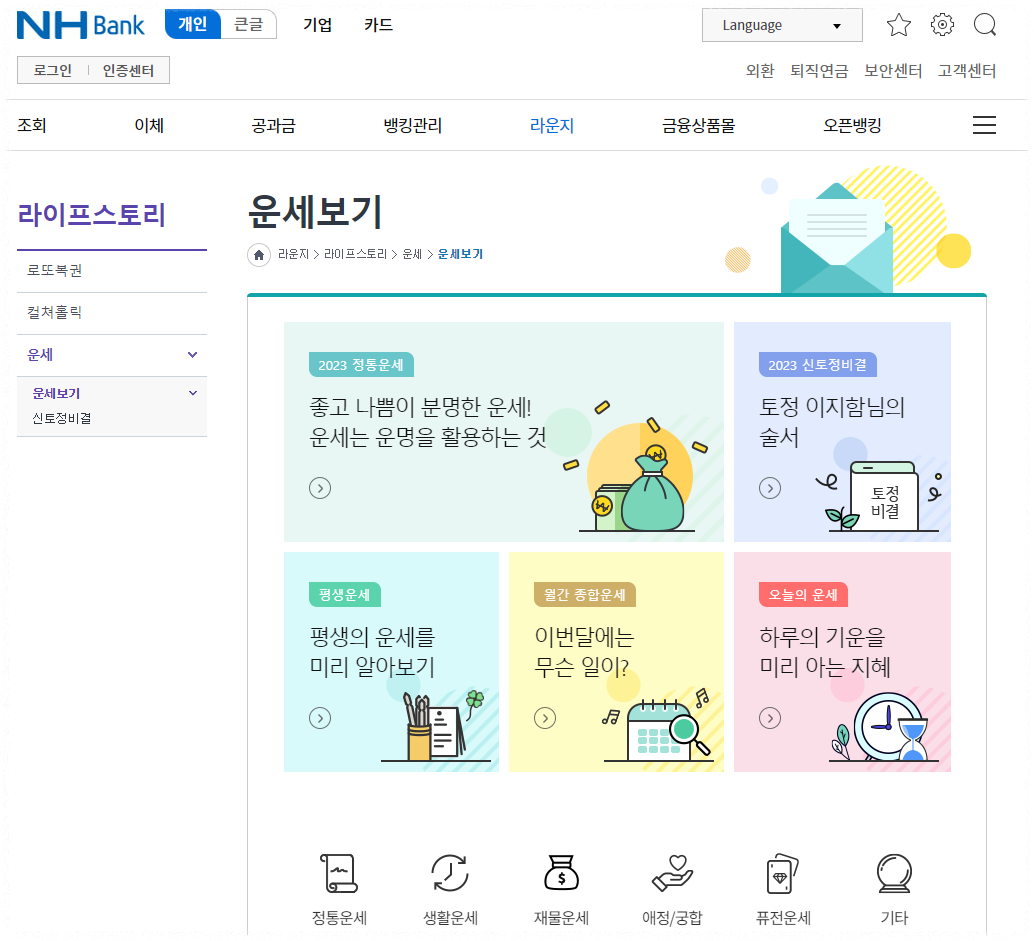Viewport: 1034px width, 941px height.
Task: Click the 월간 종합운세 badge
Action: (584, 595)
